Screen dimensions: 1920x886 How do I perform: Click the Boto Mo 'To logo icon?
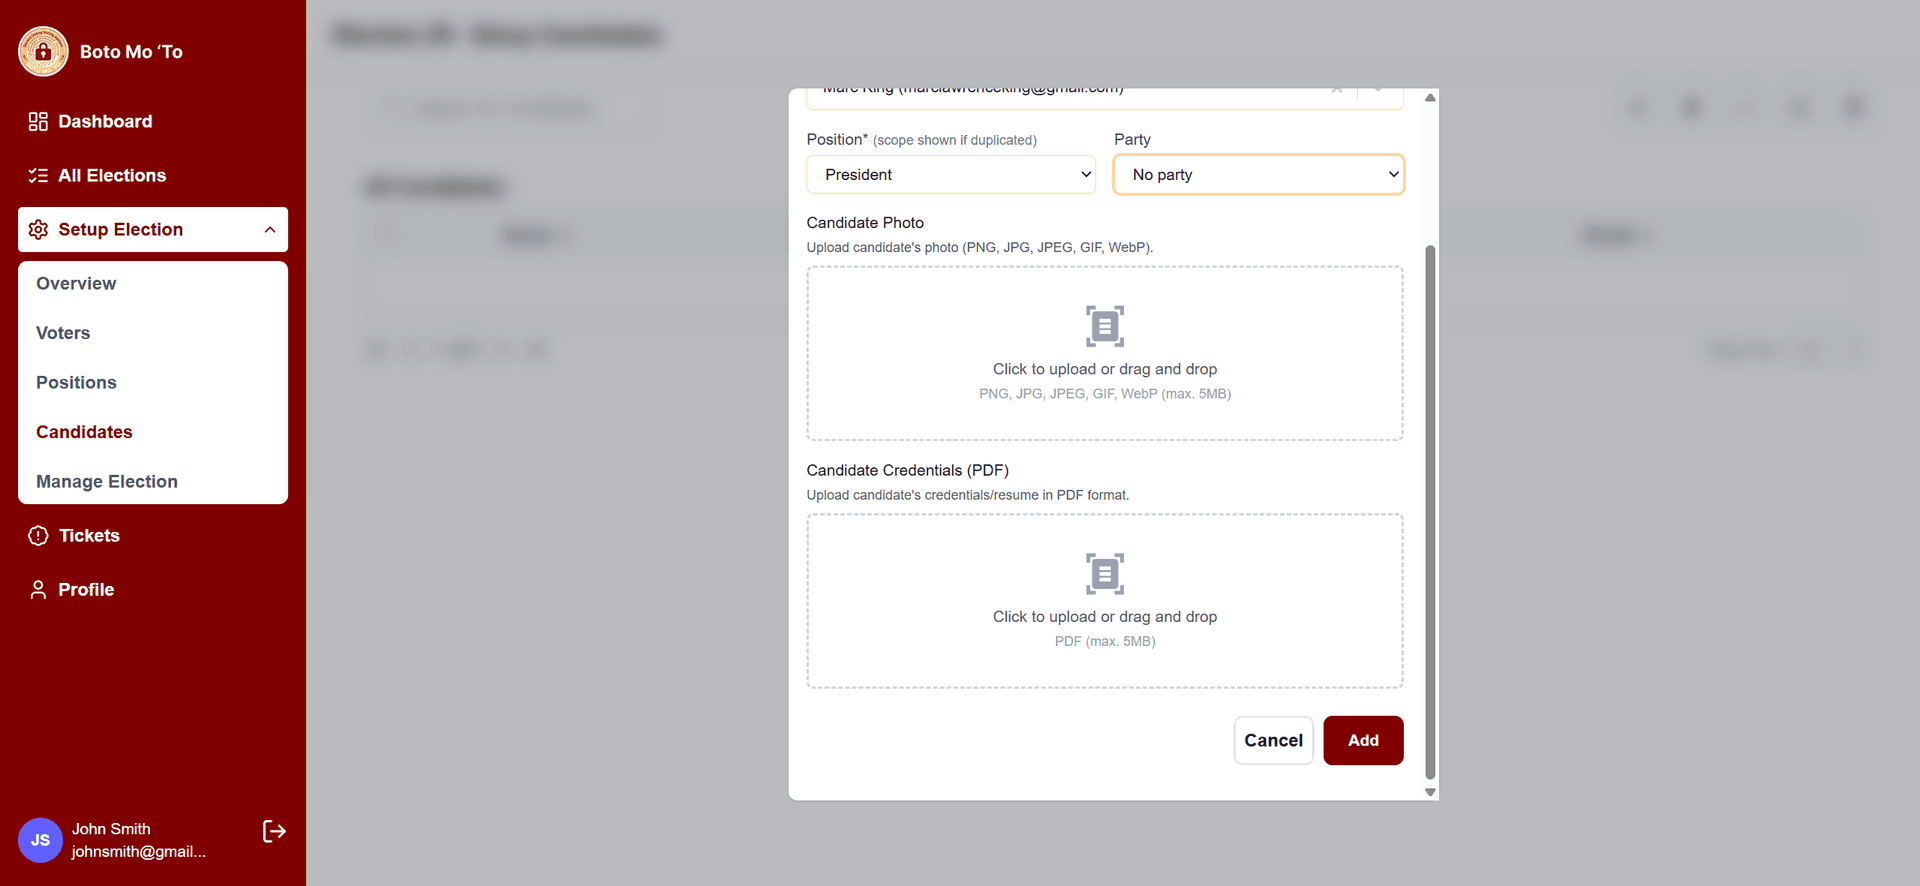click(43, 51)
